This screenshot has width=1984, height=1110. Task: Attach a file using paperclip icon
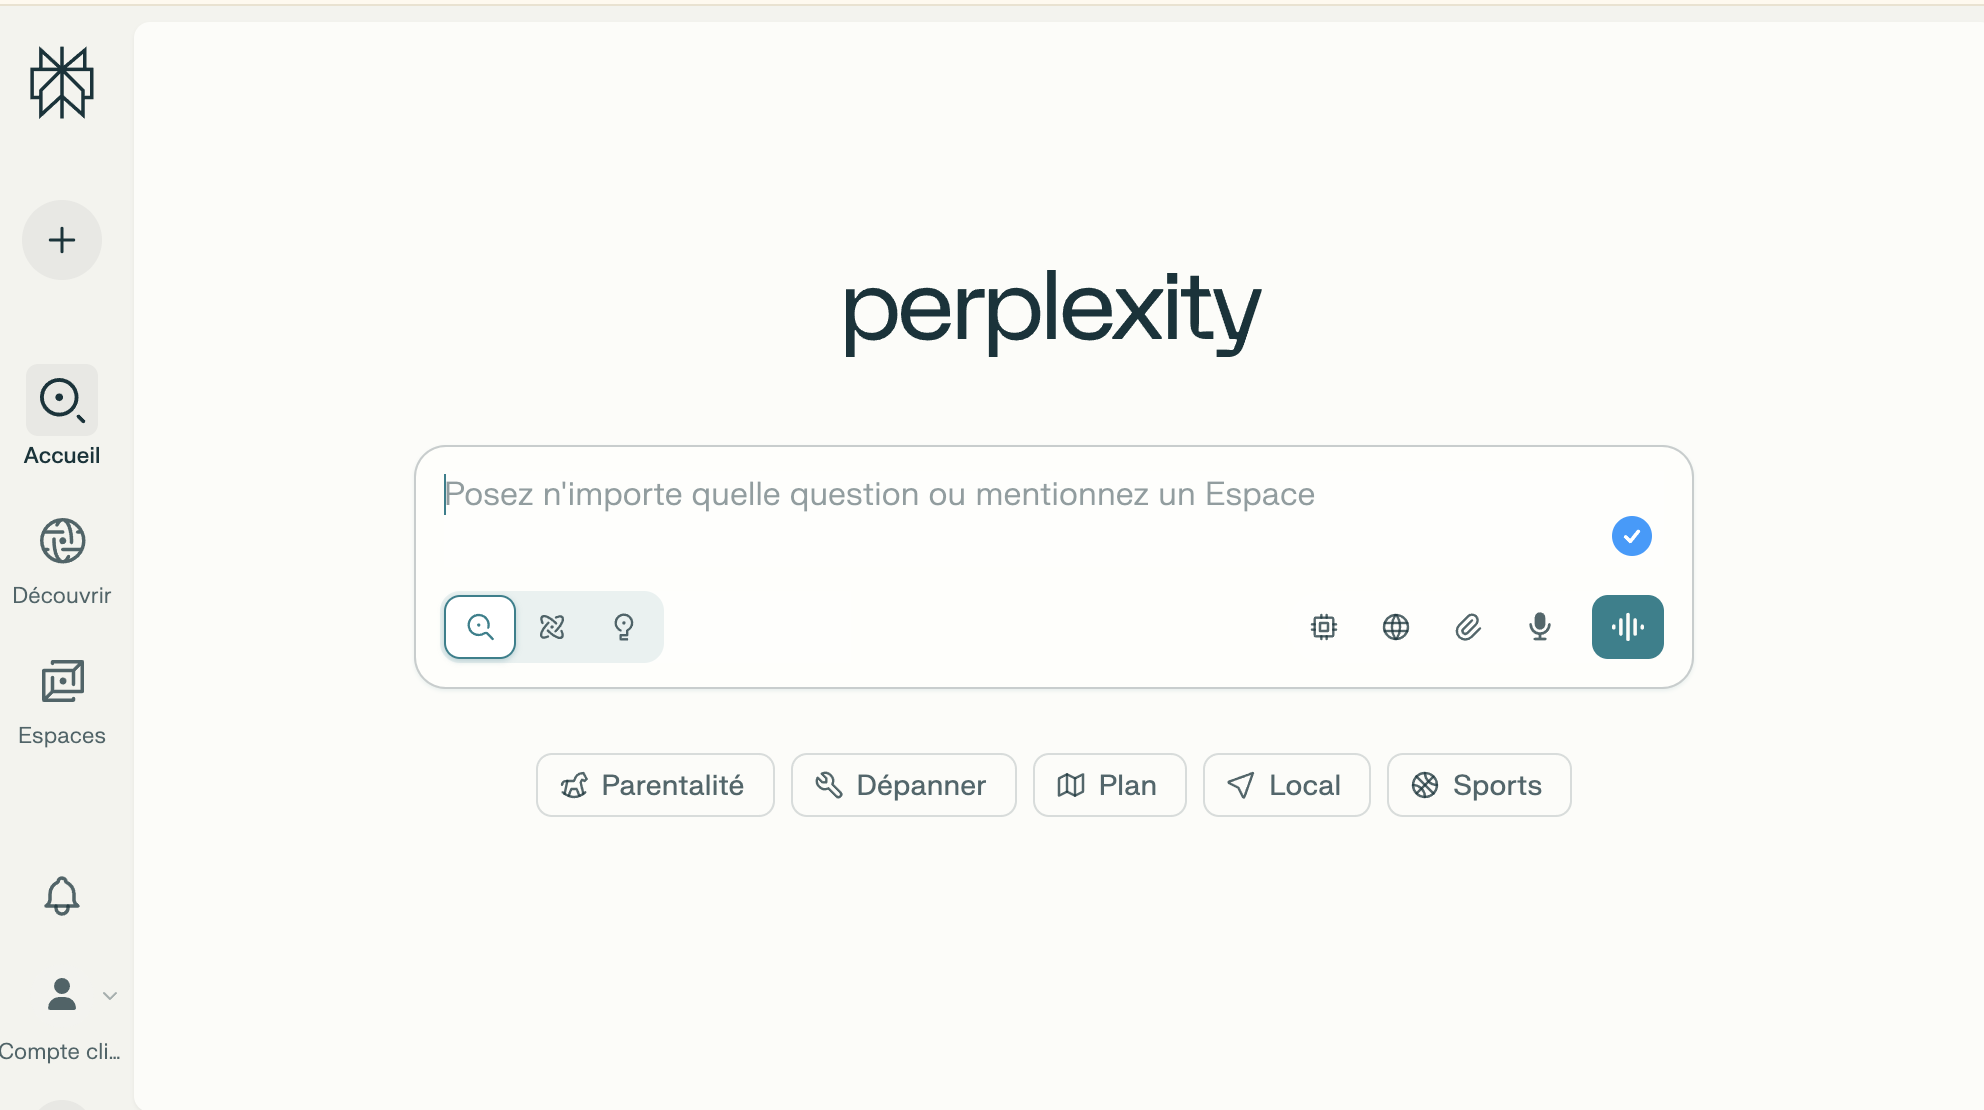click(1468, 627)
